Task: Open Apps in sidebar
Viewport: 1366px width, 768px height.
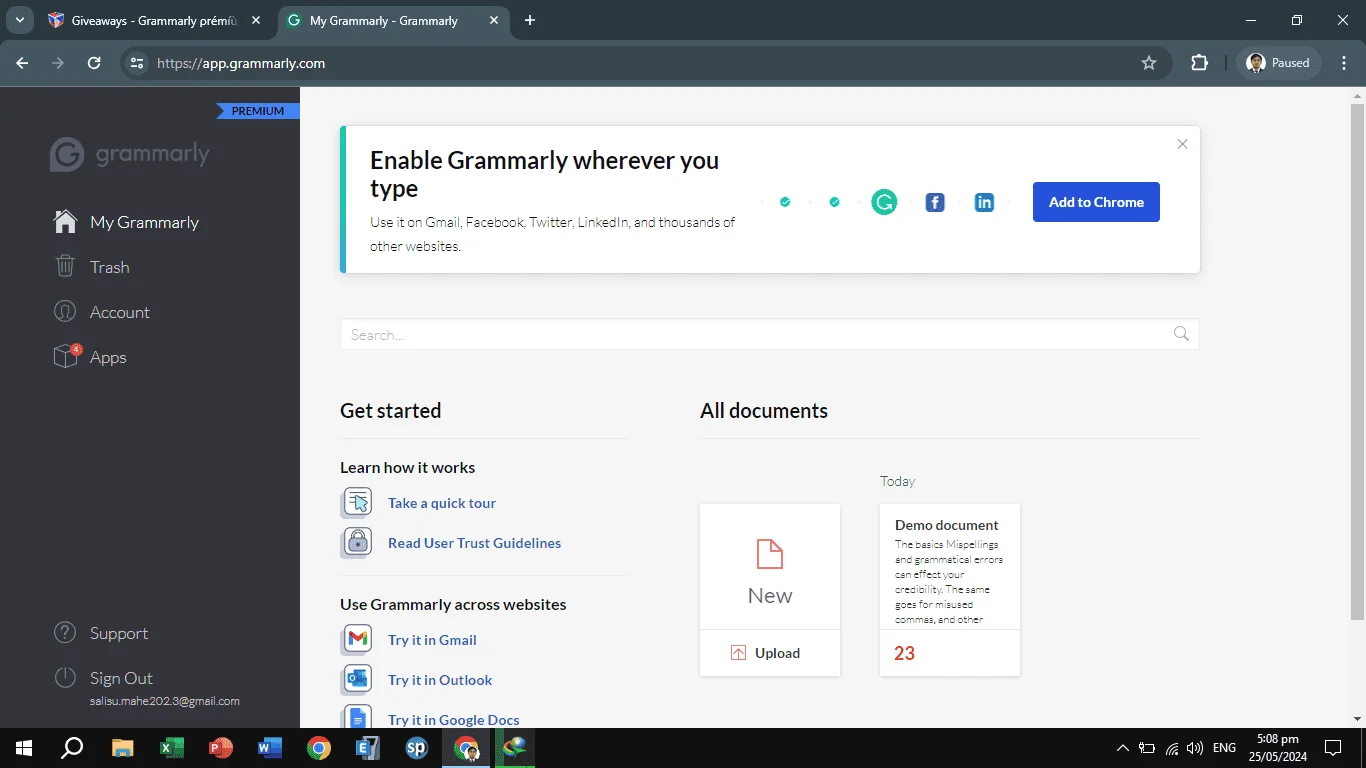Action: (x=108, y=357)
